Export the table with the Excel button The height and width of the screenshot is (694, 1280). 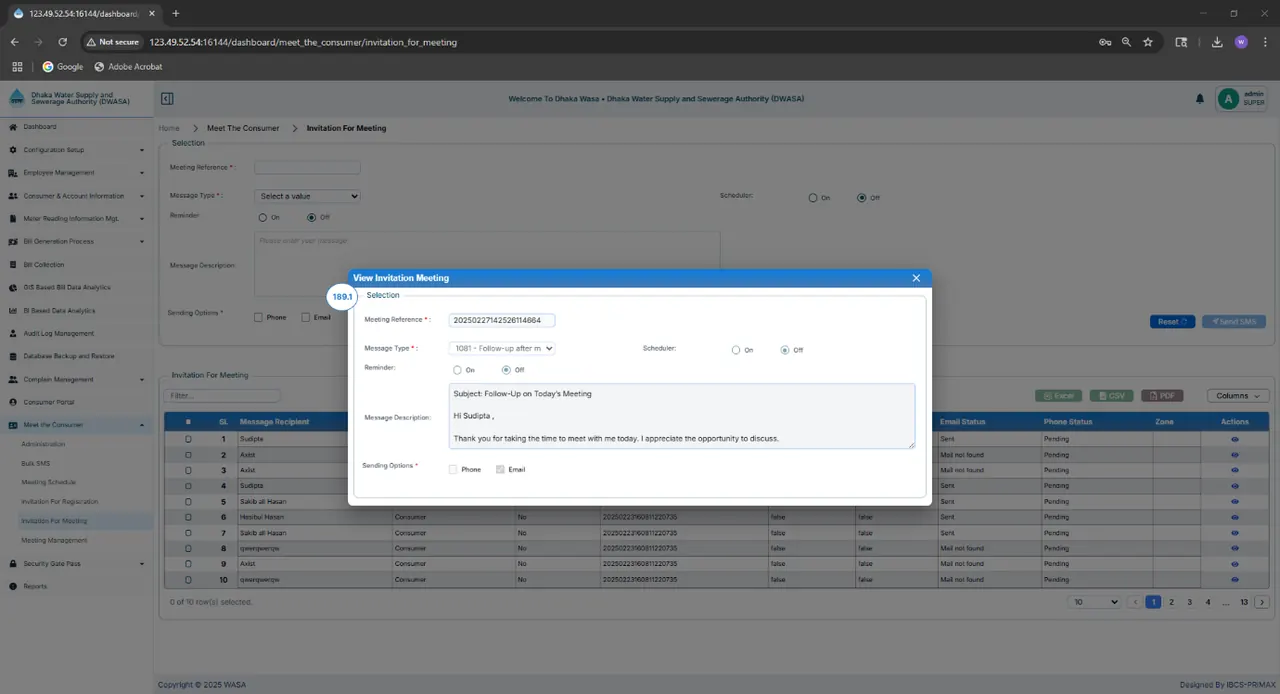1058,396
